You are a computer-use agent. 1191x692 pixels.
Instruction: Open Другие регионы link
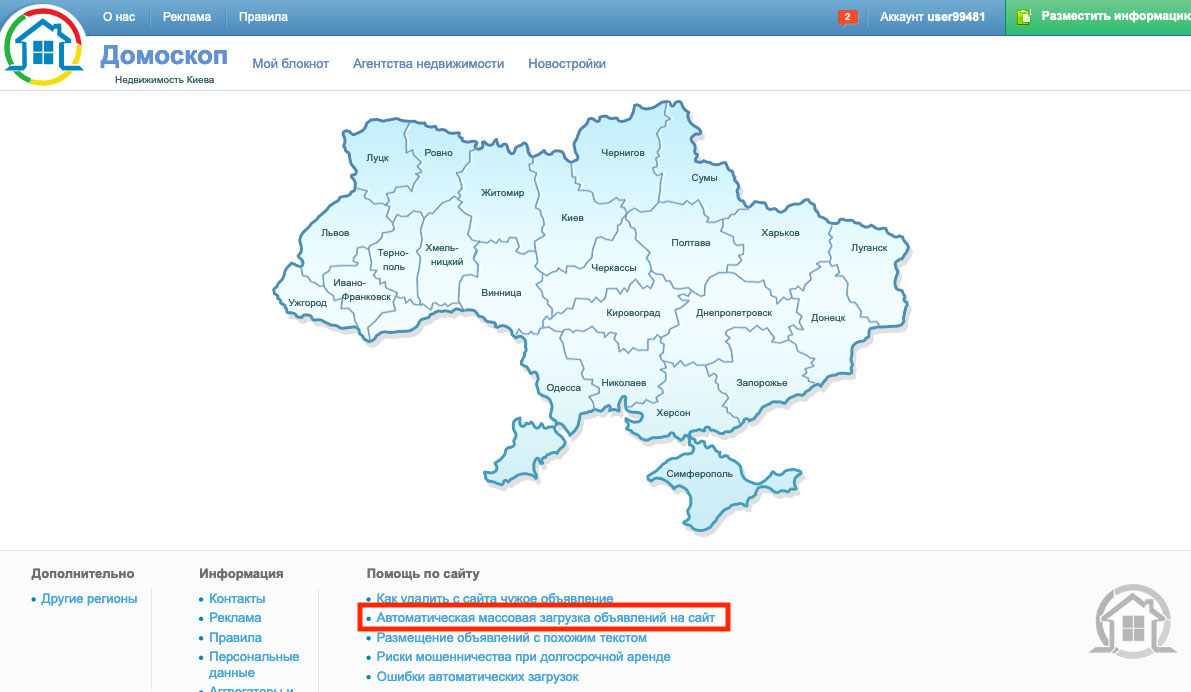pos(89,599)
